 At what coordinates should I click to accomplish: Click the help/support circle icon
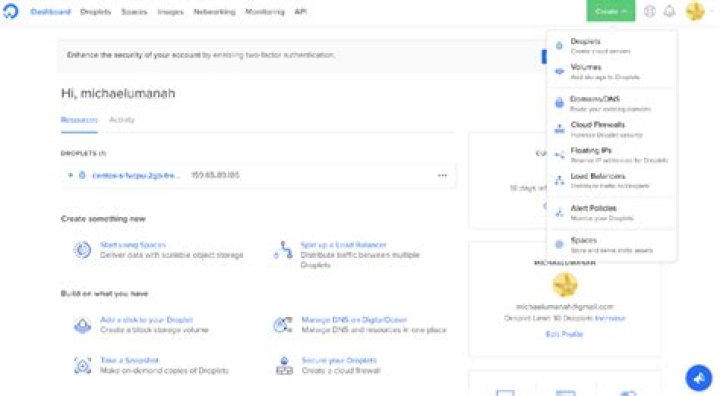point(649,11)
